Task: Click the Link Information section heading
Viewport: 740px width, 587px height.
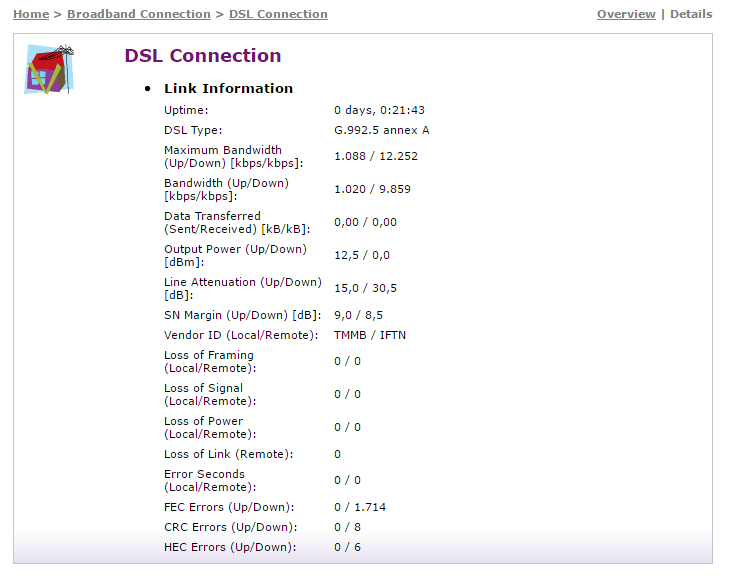Action: point(228,88)
